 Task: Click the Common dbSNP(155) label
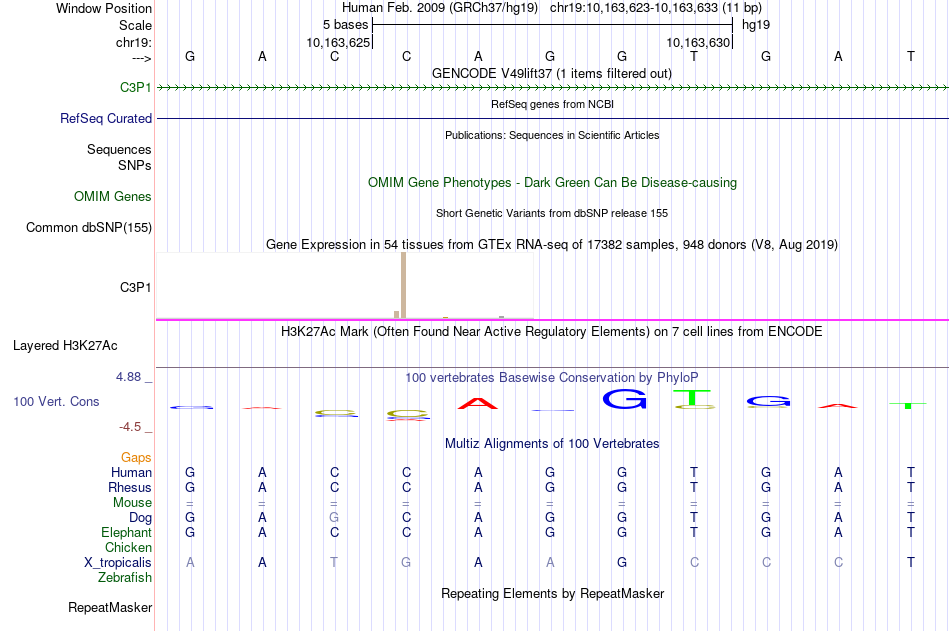[x=88, y=227]
